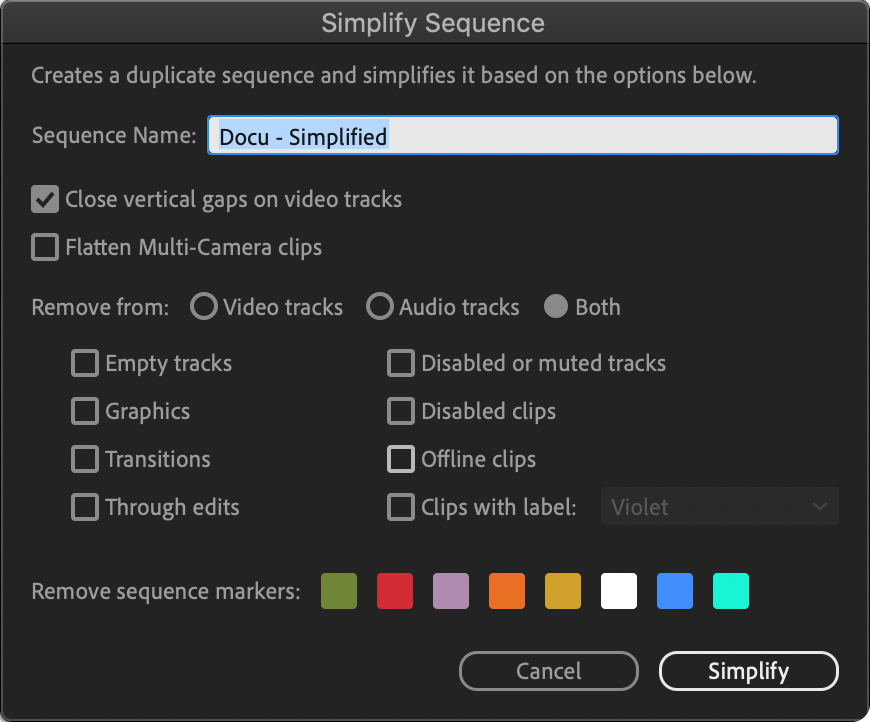Enable Disabled or muted tracks checkbox

[x=401, y=363]
